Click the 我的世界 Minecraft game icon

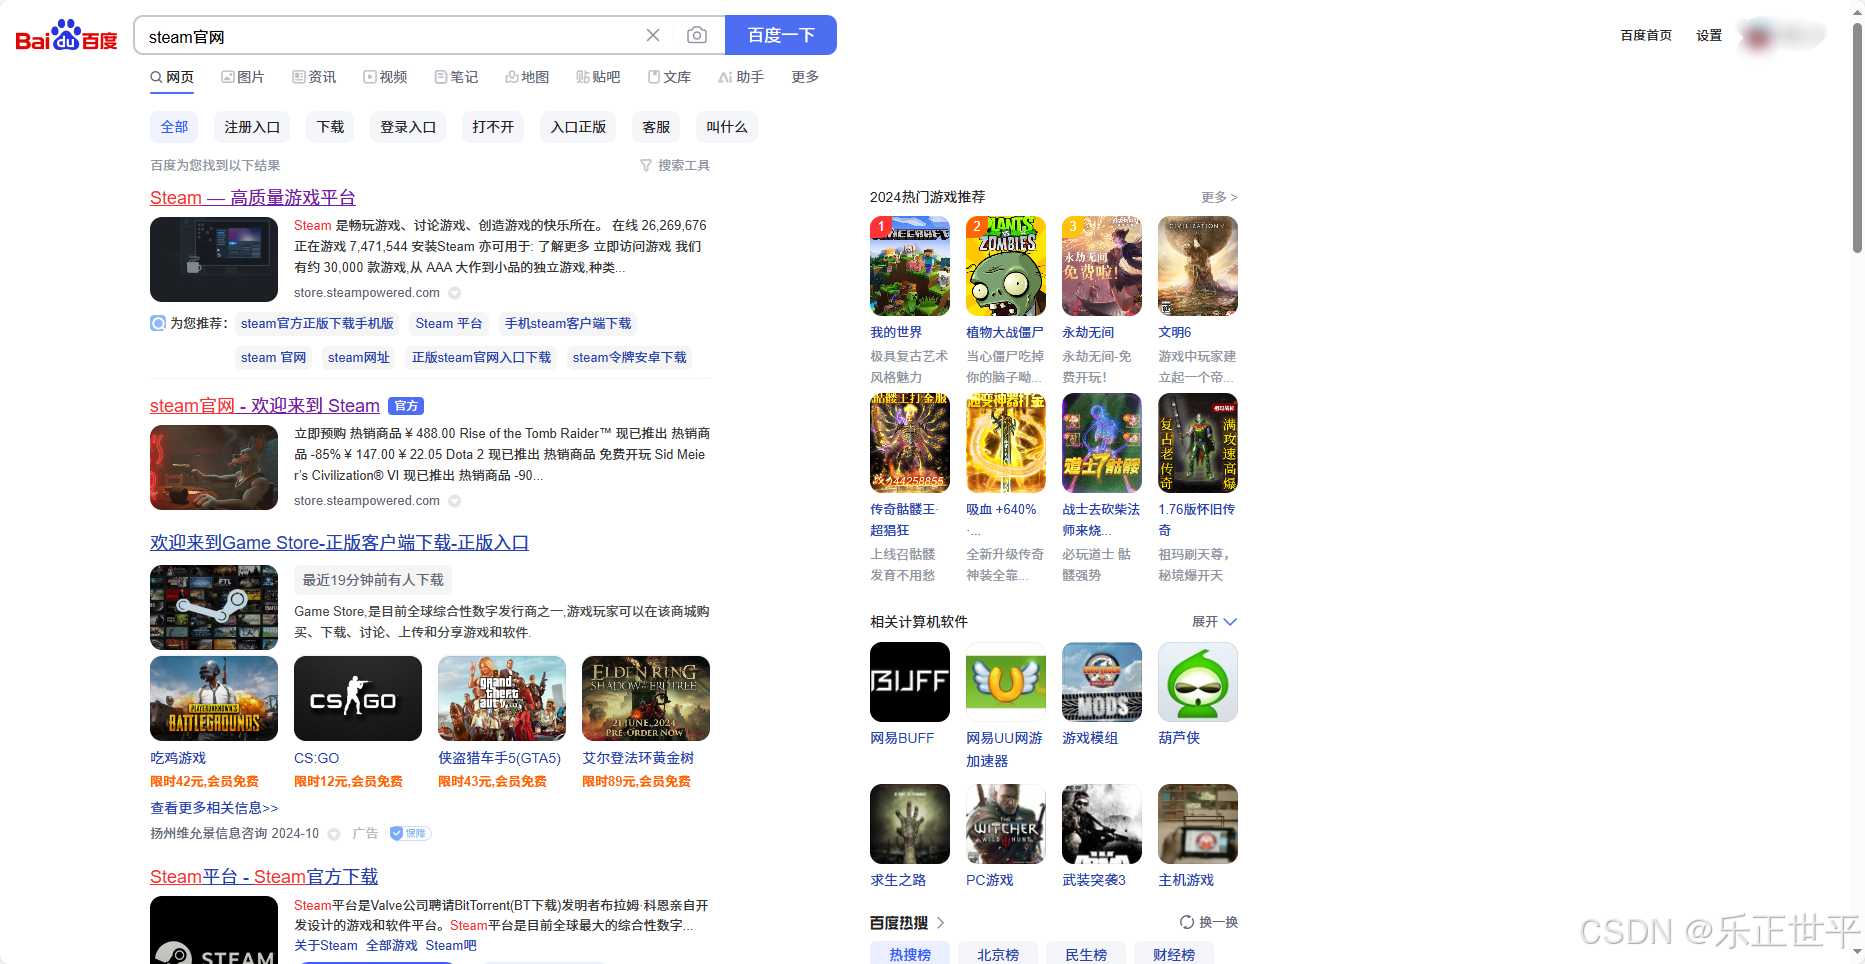pyautogui.click(x=910, y=266)
